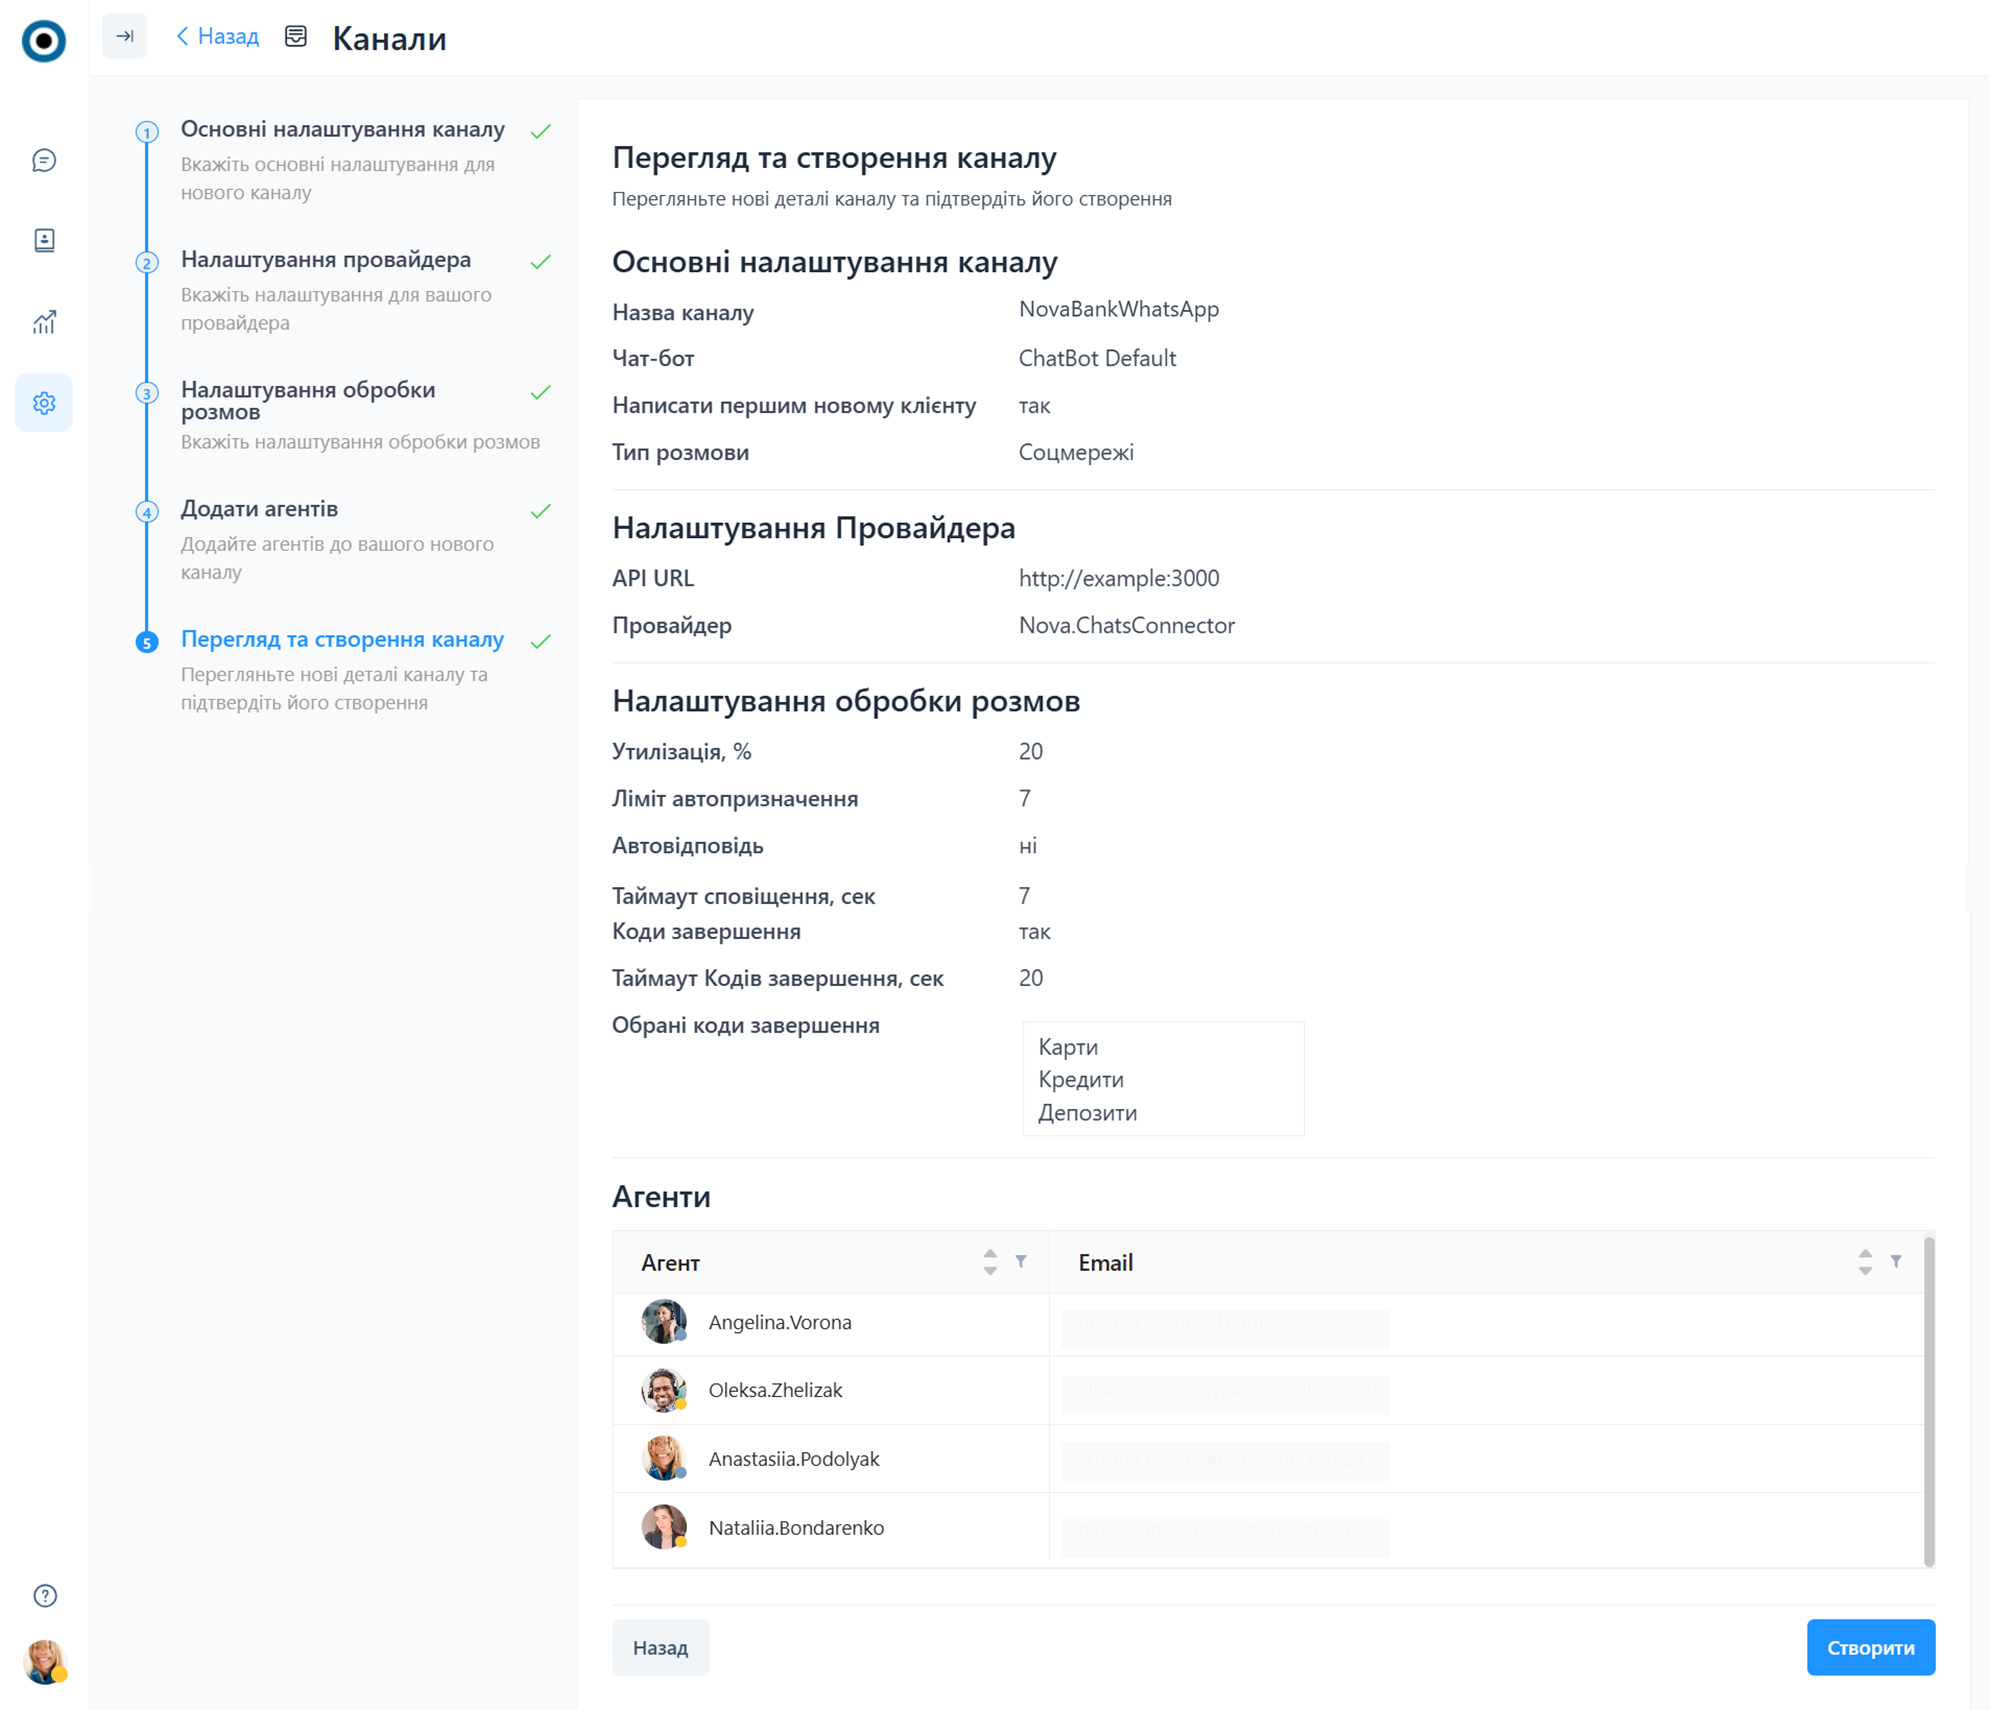The width and height of the screenshot is (1990, 1710).
Task: Filter the Agent column
Action: coord(1021,1262)
